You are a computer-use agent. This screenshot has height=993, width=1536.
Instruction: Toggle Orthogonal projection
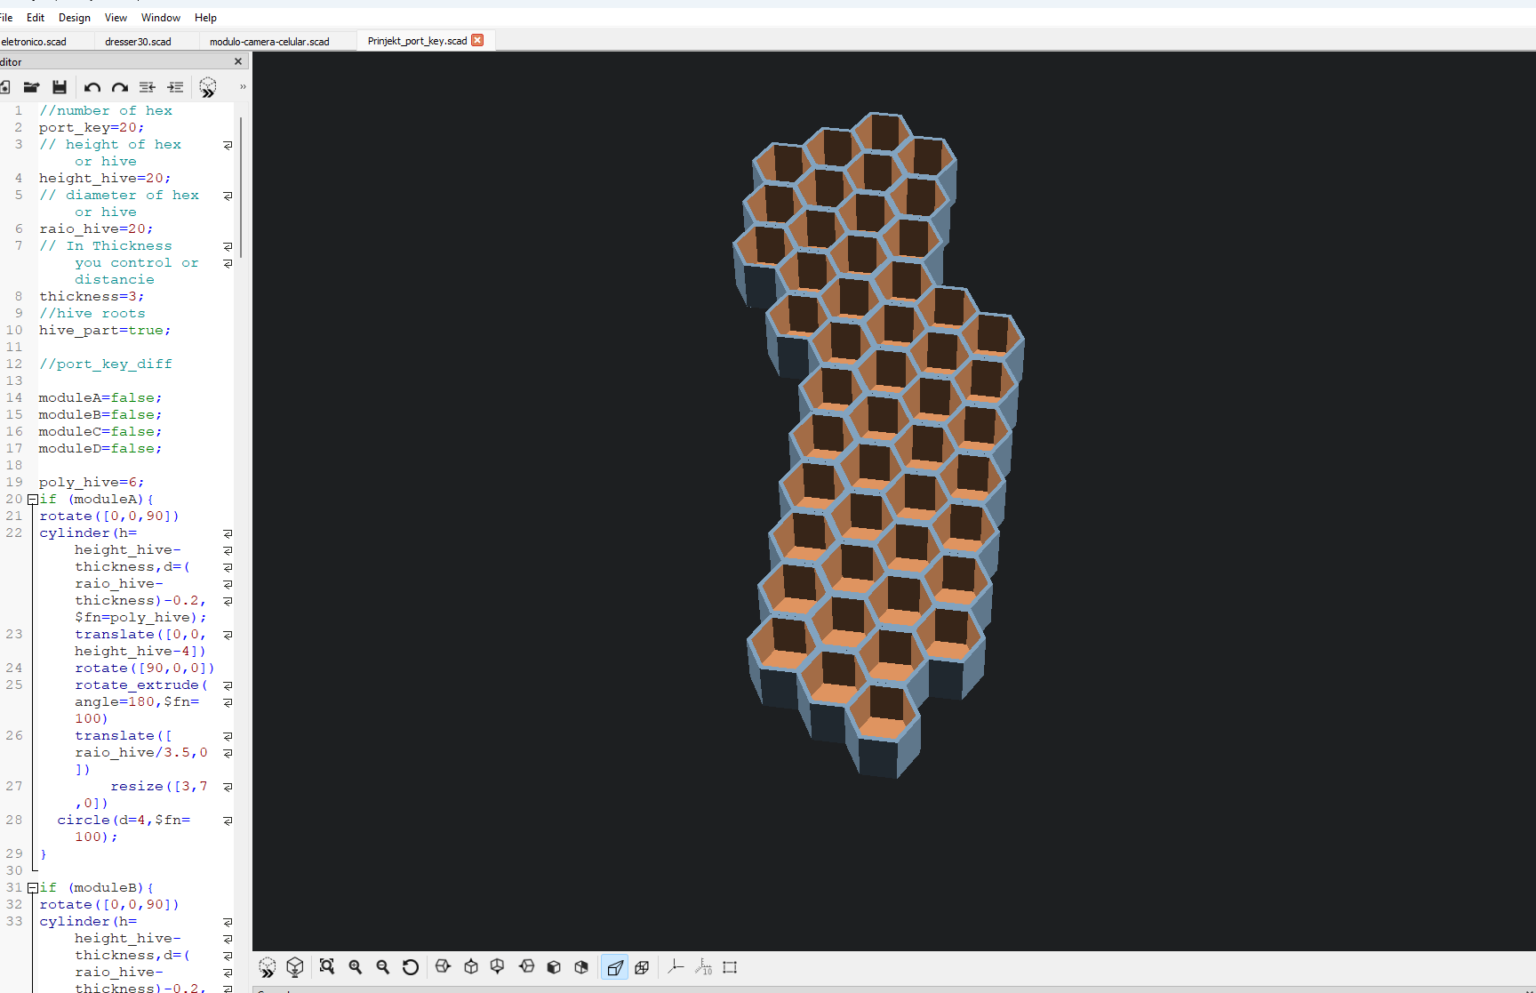(x=642, y=967)
